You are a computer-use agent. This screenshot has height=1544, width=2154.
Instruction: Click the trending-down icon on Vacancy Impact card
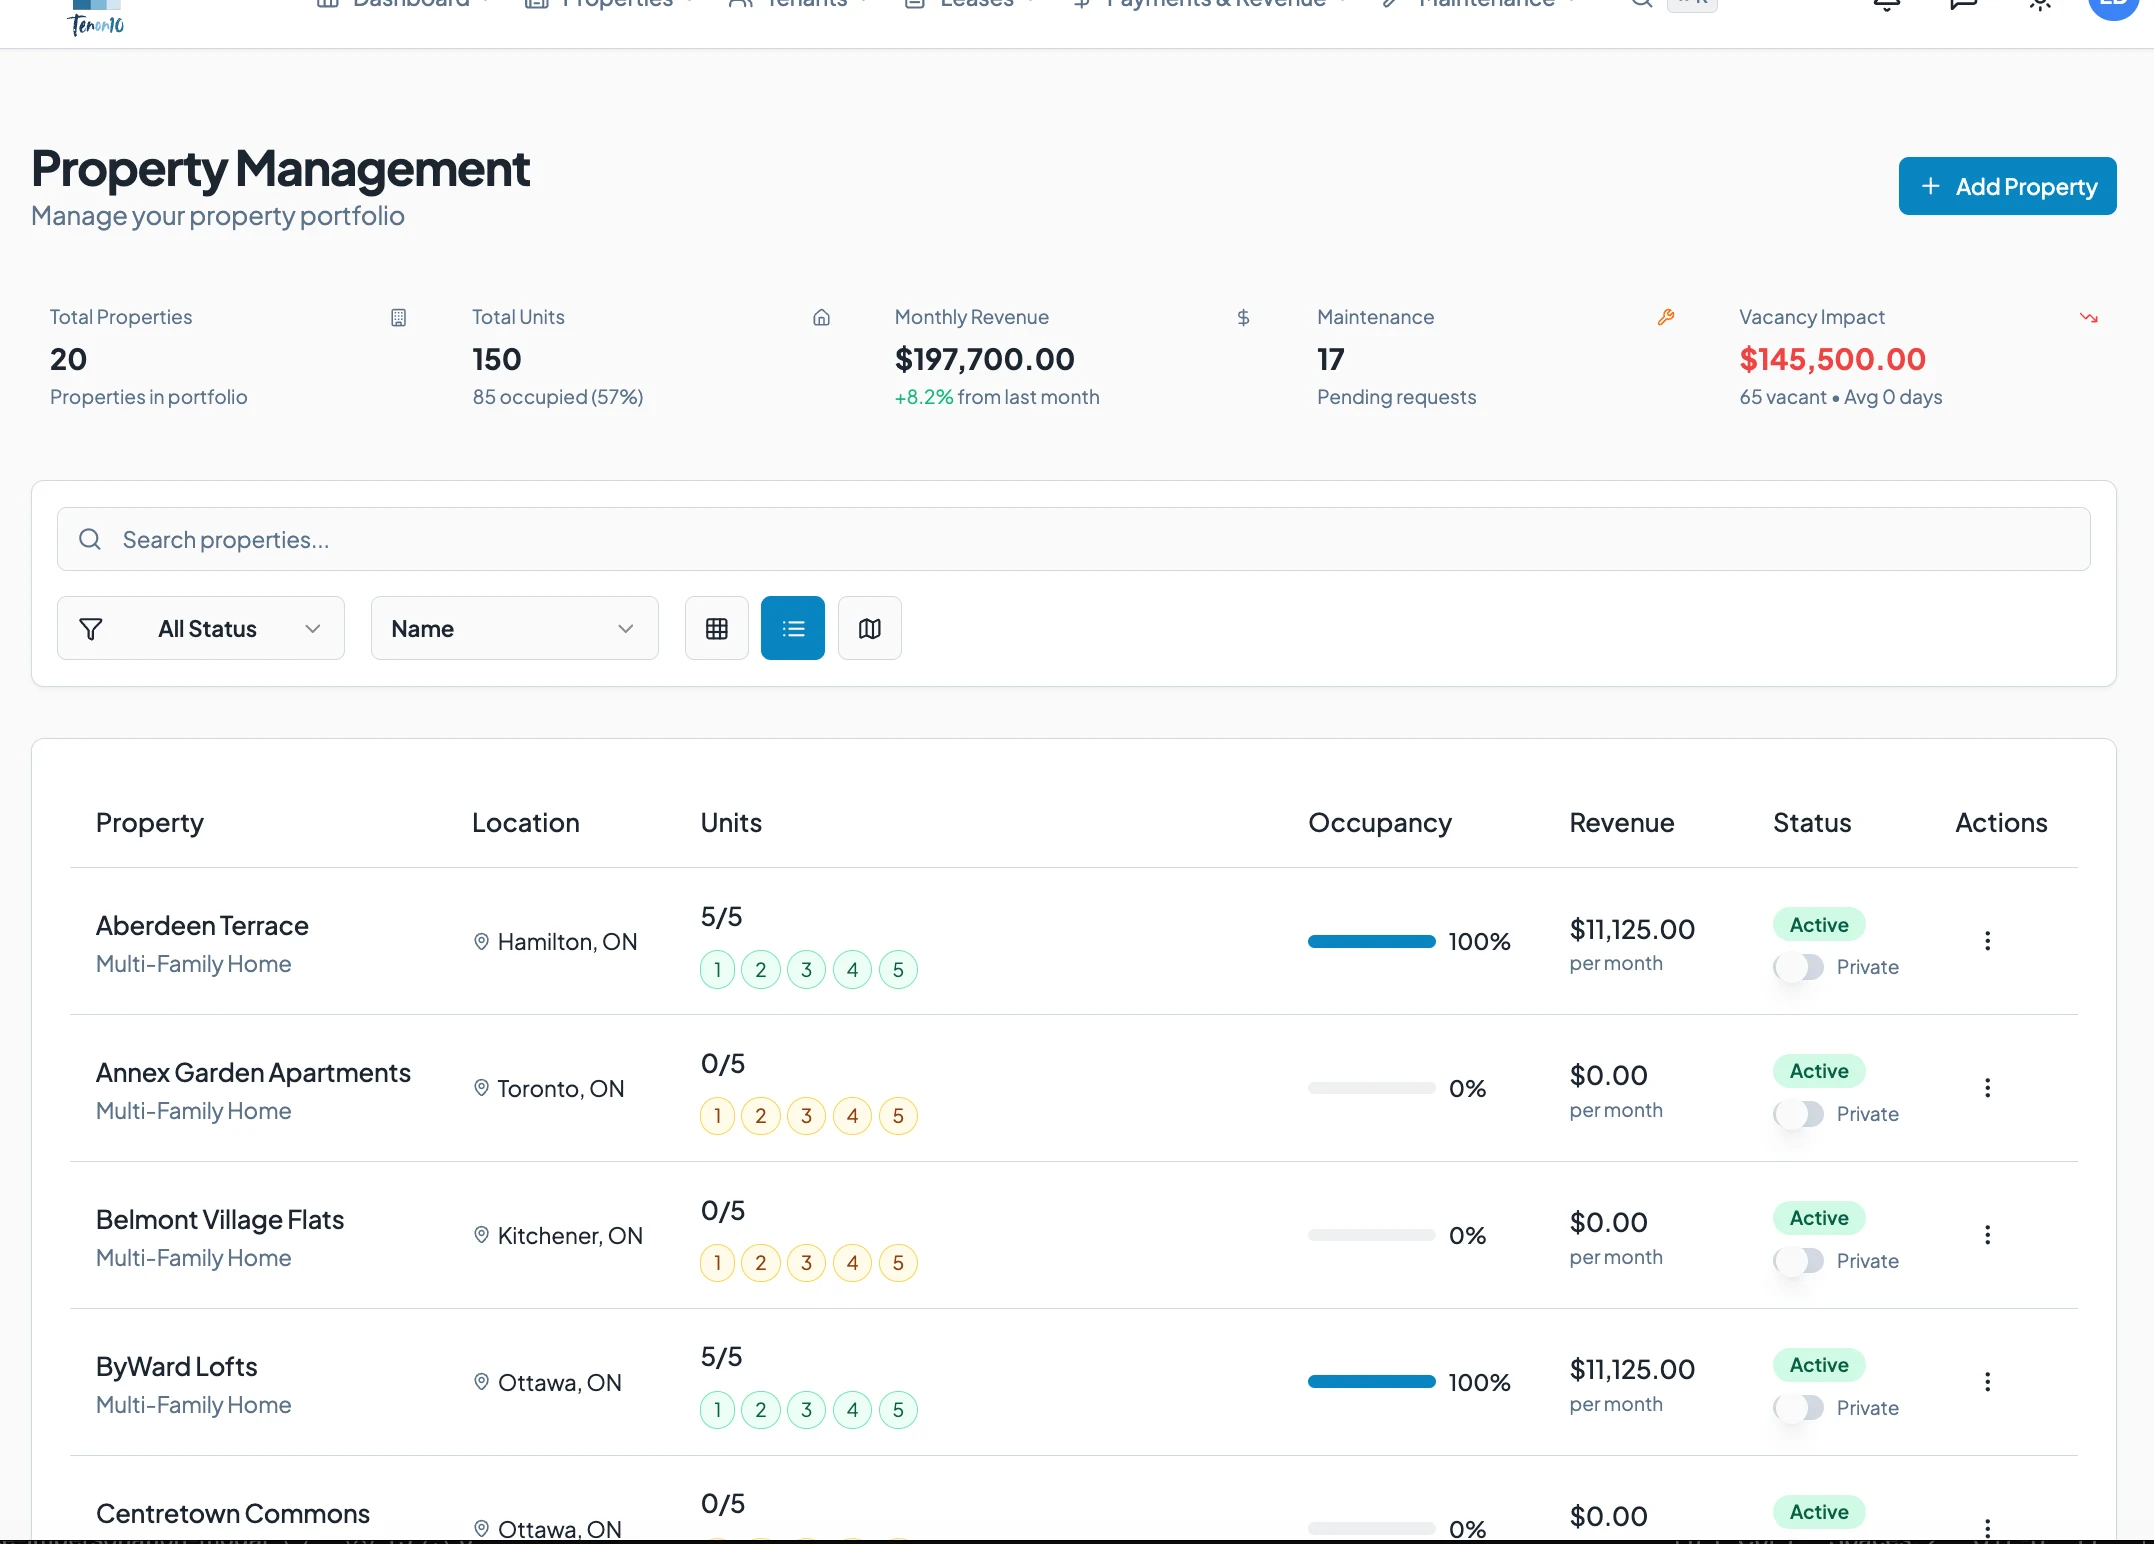[2088, 318]
